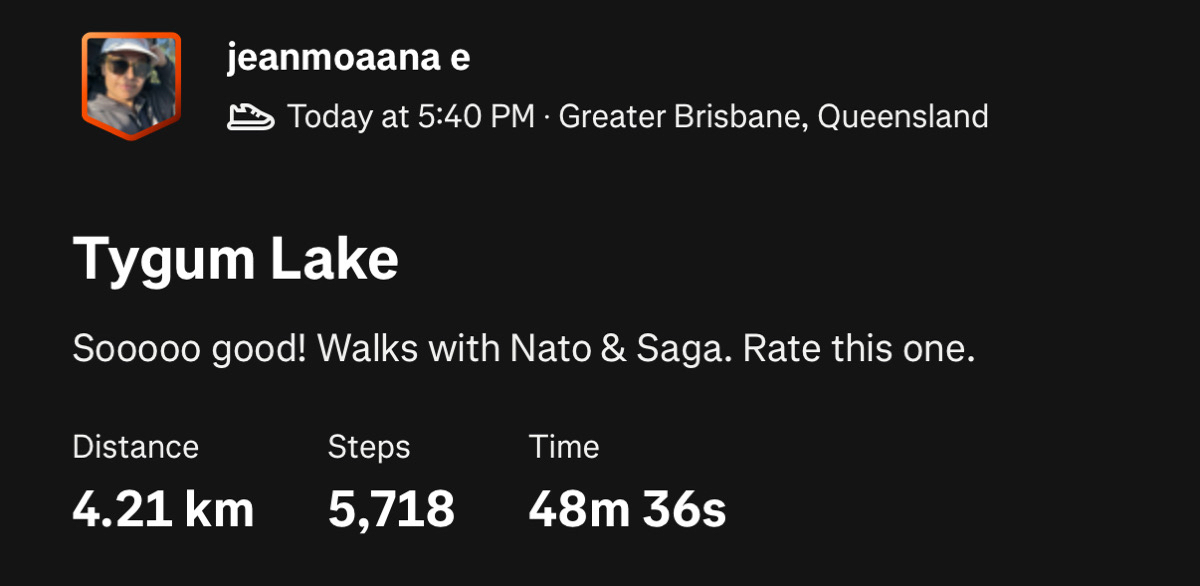Click the Today at 5:40 PM timestamp
1200x586 pixels.
pos(411,117)
